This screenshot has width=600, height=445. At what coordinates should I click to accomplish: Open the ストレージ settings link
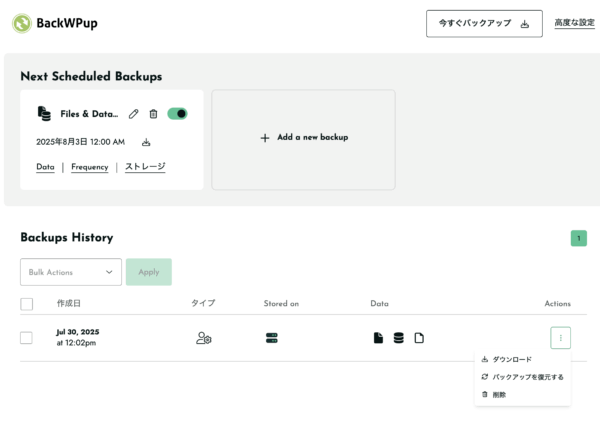coord(145,167)
